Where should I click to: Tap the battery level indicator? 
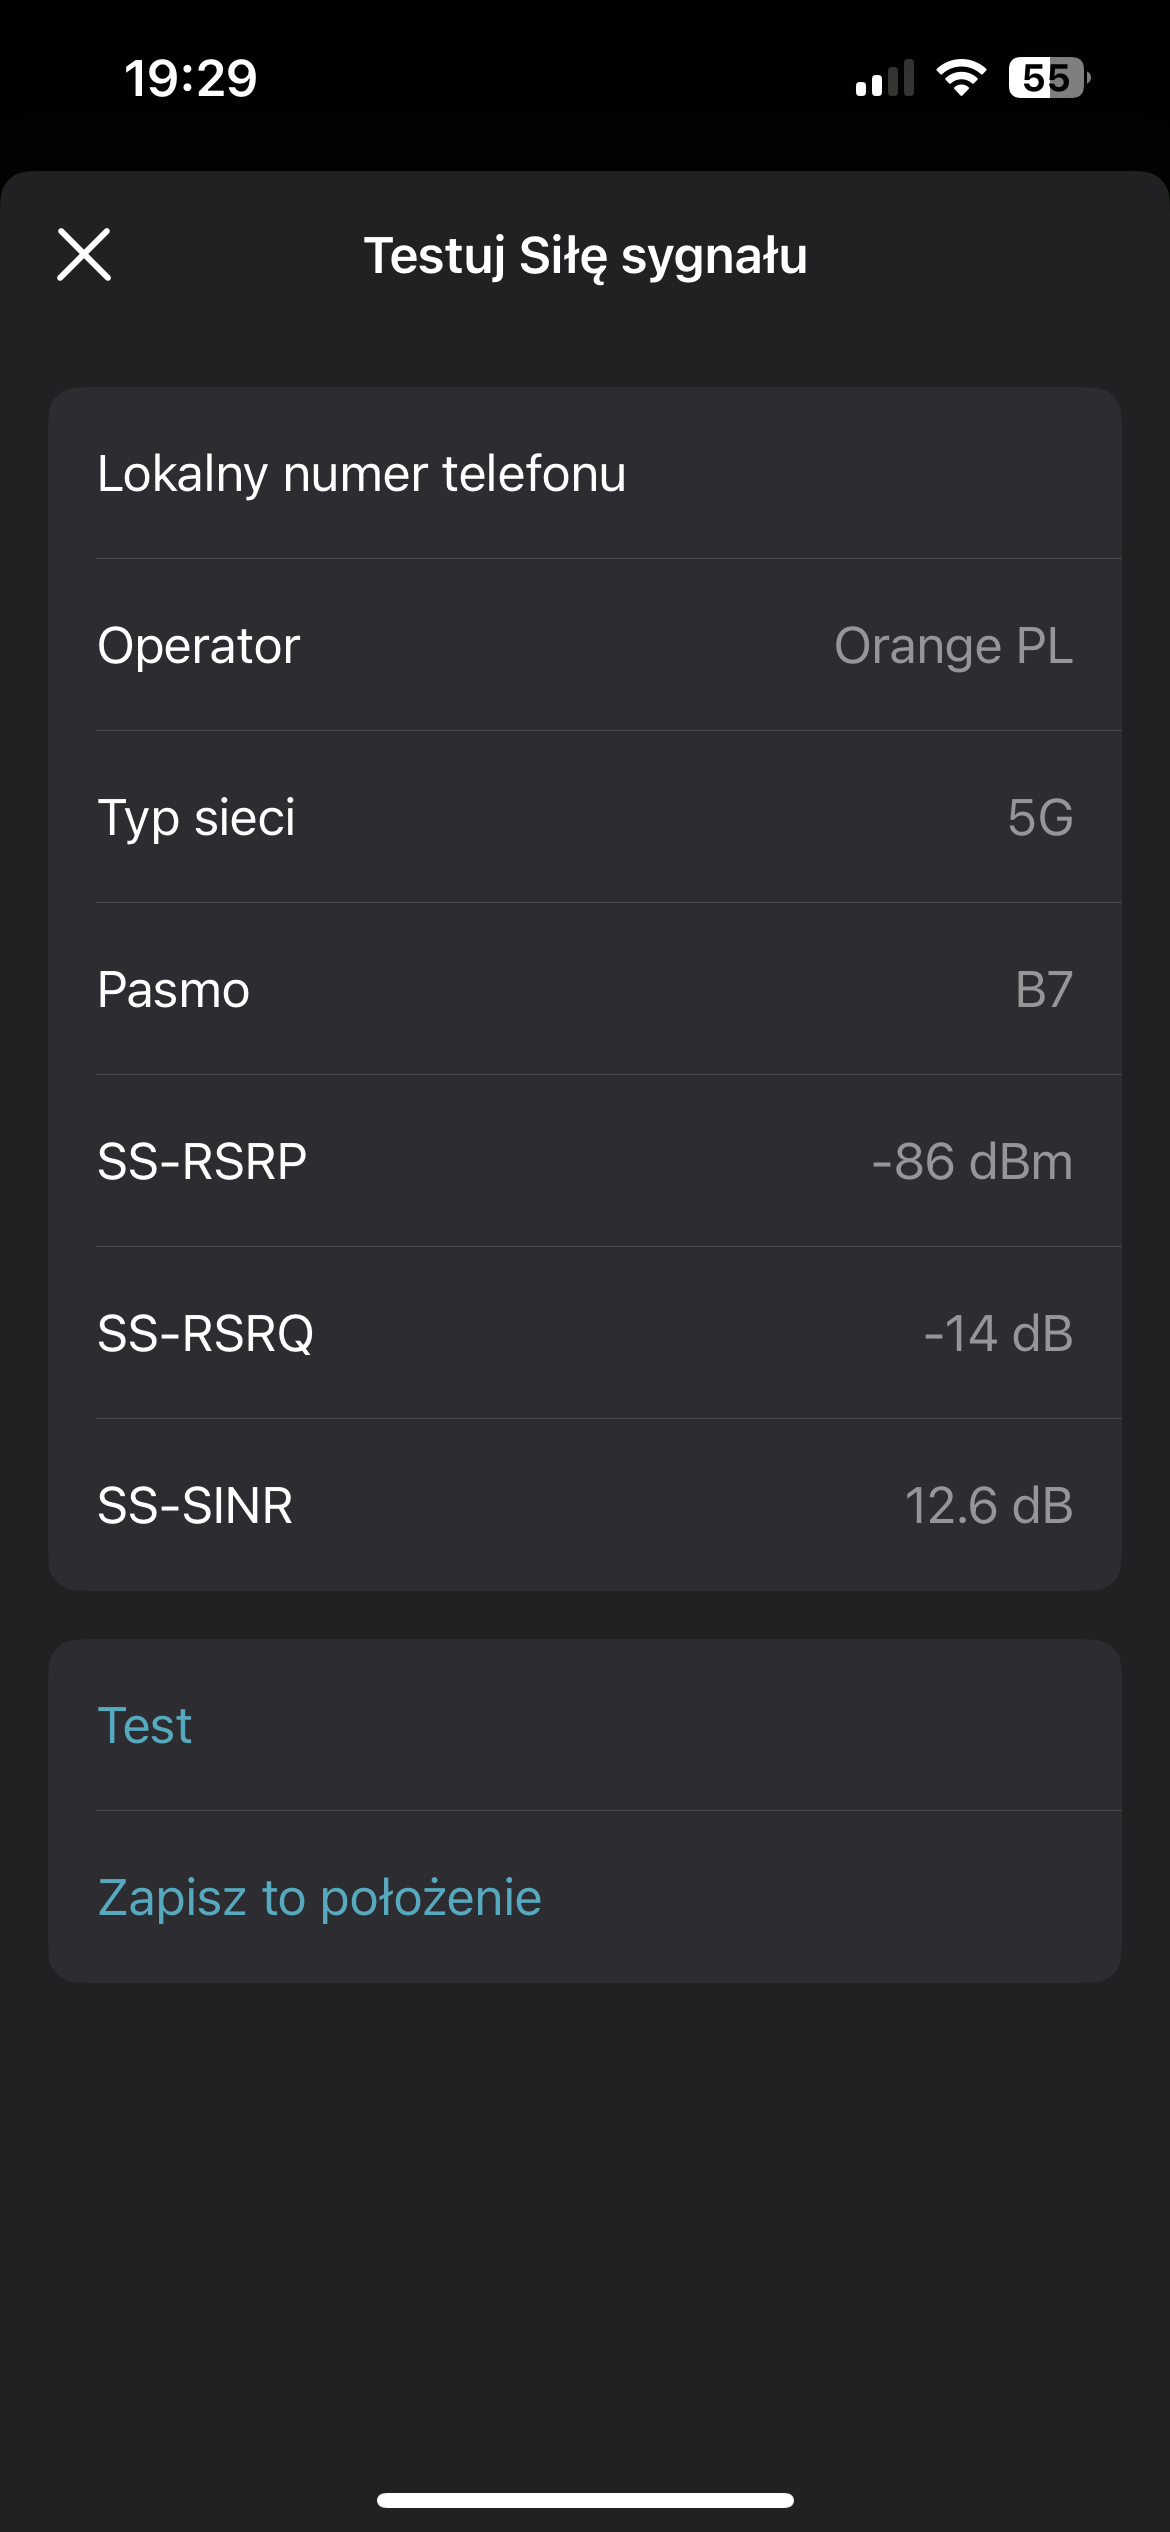1048,78
